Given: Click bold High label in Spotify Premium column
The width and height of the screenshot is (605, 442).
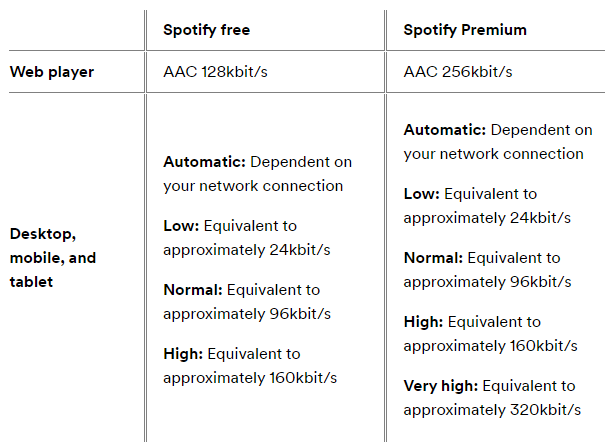Looking at the screenshot, I should [423, 321].
